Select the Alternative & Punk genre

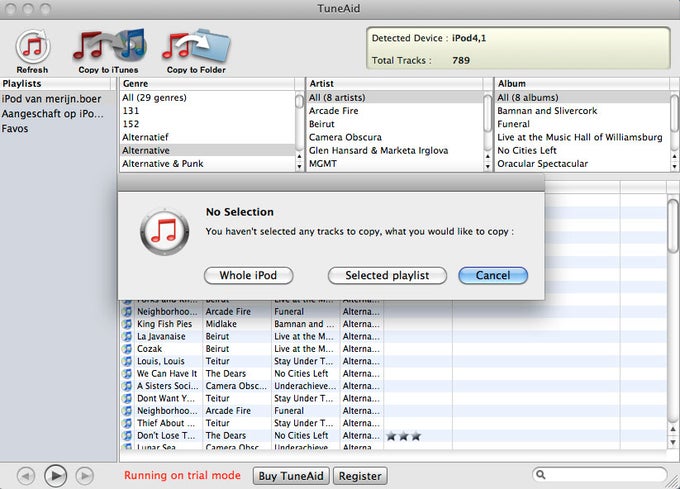207,163
